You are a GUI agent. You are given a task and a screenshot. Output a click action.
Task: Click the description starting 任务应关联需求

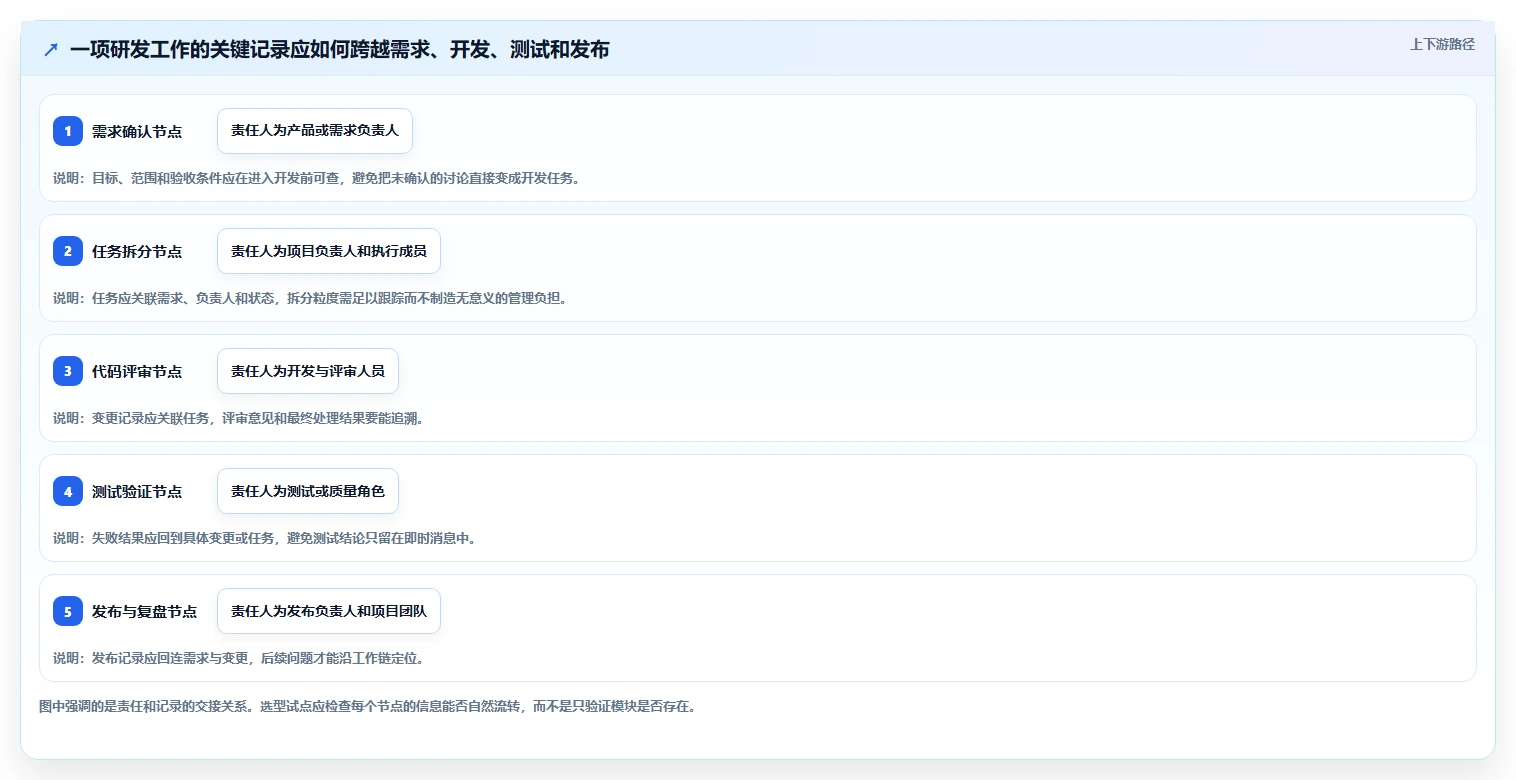310,298
